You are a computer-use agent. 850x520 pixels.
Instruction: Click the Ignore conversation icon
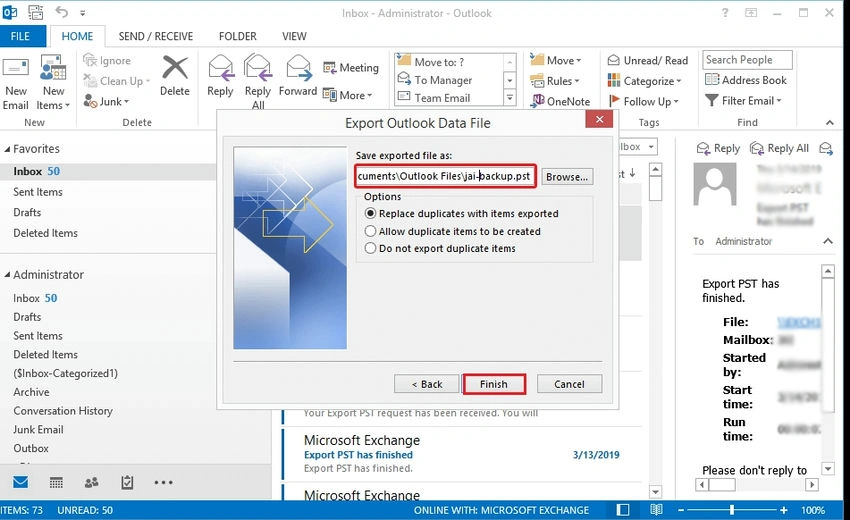click(89, 60)
